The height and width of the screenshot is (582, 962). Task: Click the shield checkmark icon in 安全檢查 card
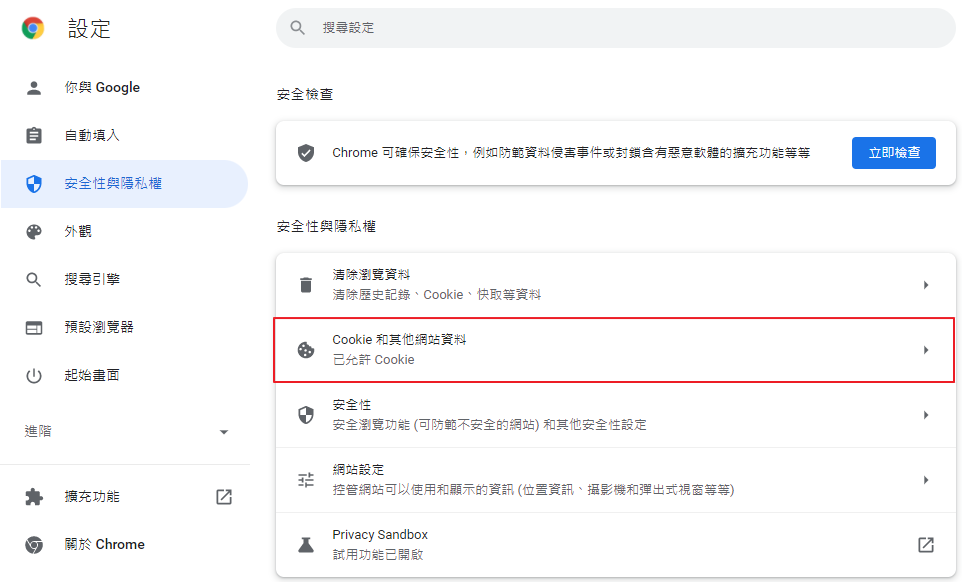coord(306,153)
